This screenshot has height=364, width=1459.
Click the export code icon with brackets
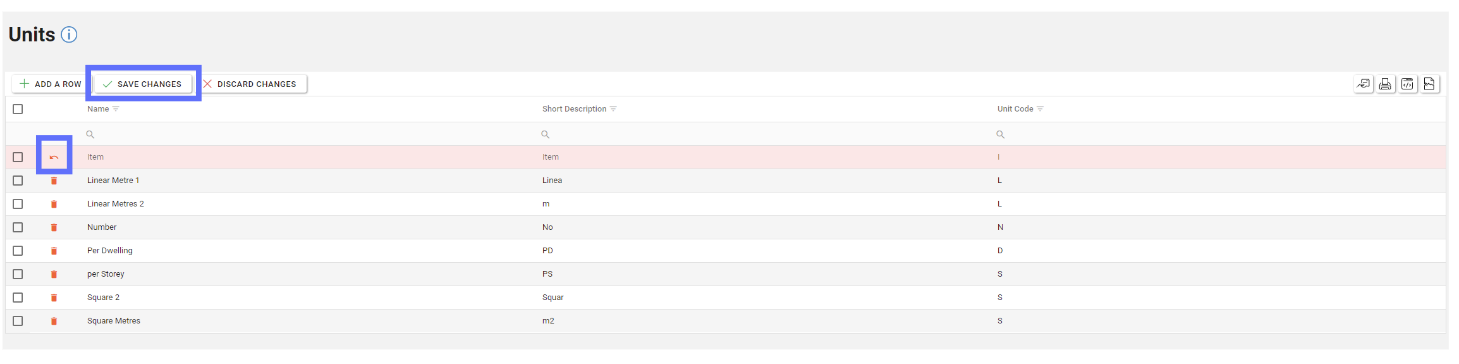pyautogui.click(x=1407, y=84)
